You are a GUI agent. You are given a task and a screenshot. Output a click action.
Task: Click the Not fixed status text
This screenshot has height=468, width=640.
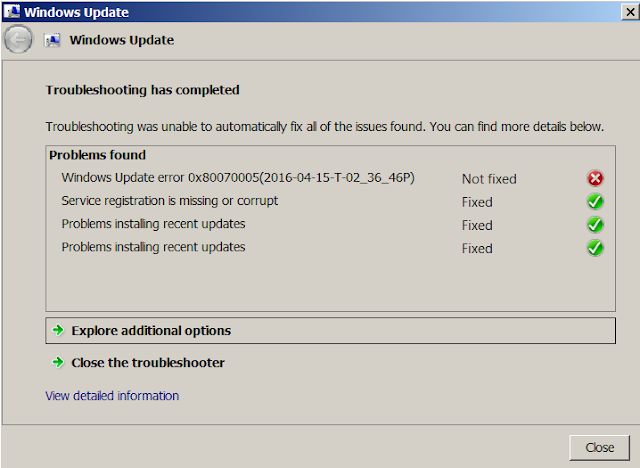click(x=489, y=179)
